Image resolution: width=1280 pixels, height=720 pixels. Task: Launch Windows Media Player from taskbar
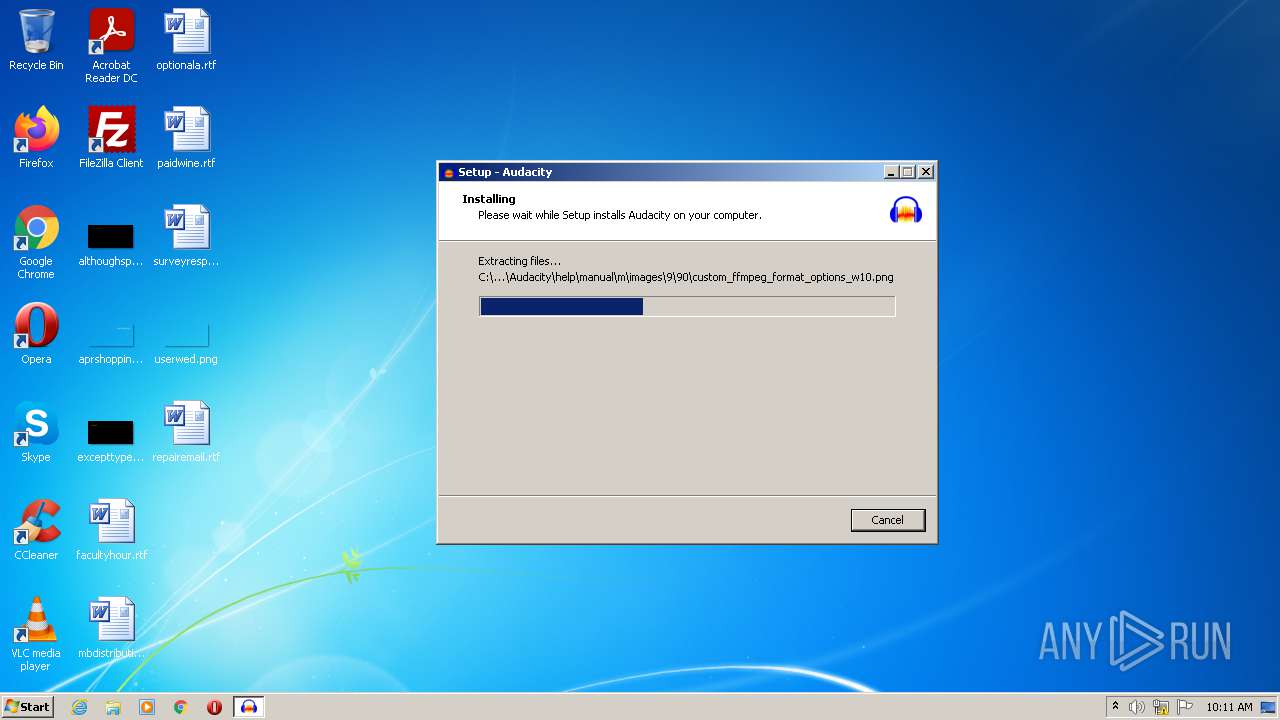click(147, 707)
